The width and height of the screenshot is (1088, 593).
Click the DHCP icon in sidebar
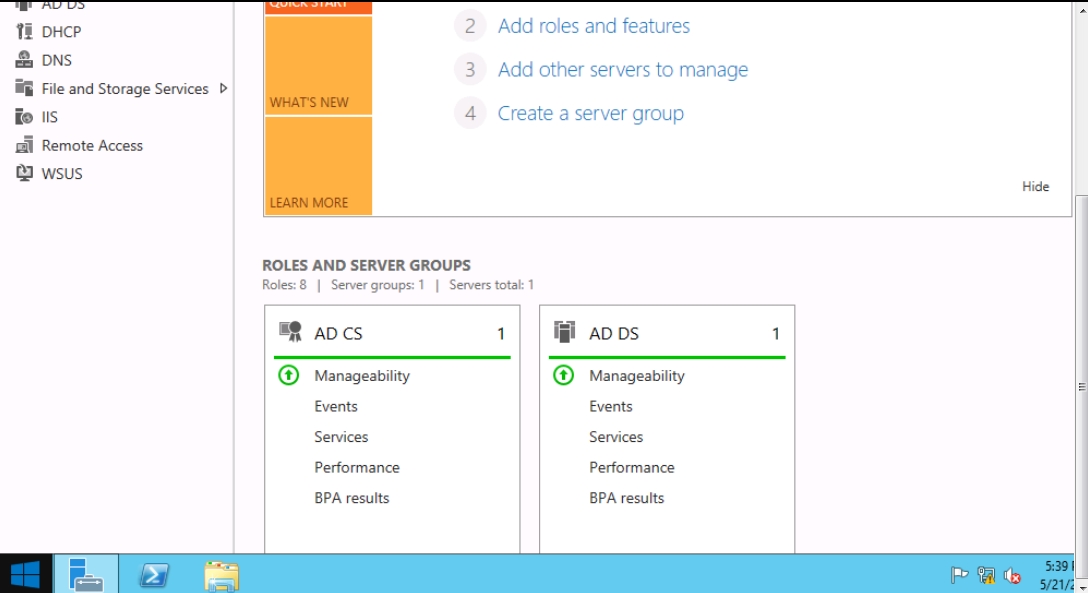(24, 32)
